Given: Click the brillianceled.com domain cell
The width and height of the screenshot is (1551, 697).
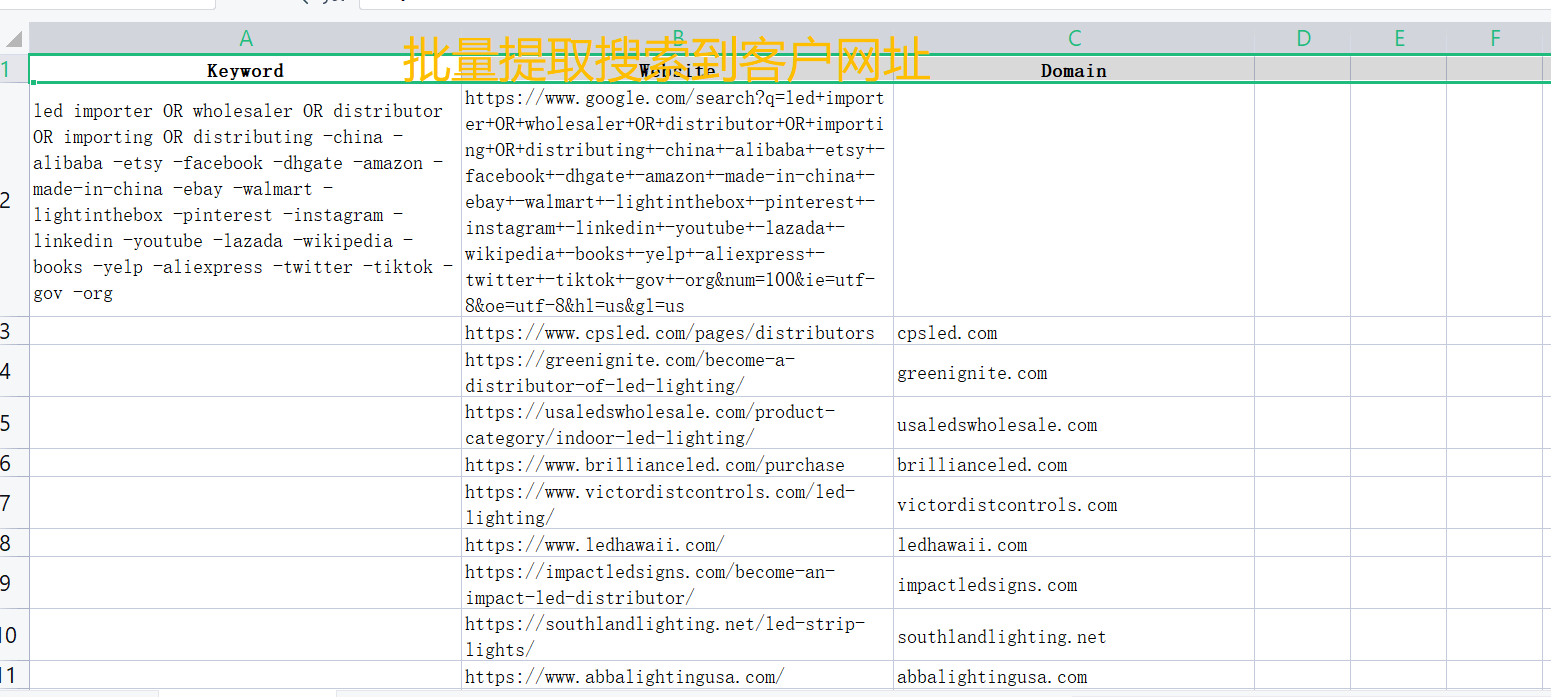Looking at the screenshot, I should click(x=1074, y=463).
